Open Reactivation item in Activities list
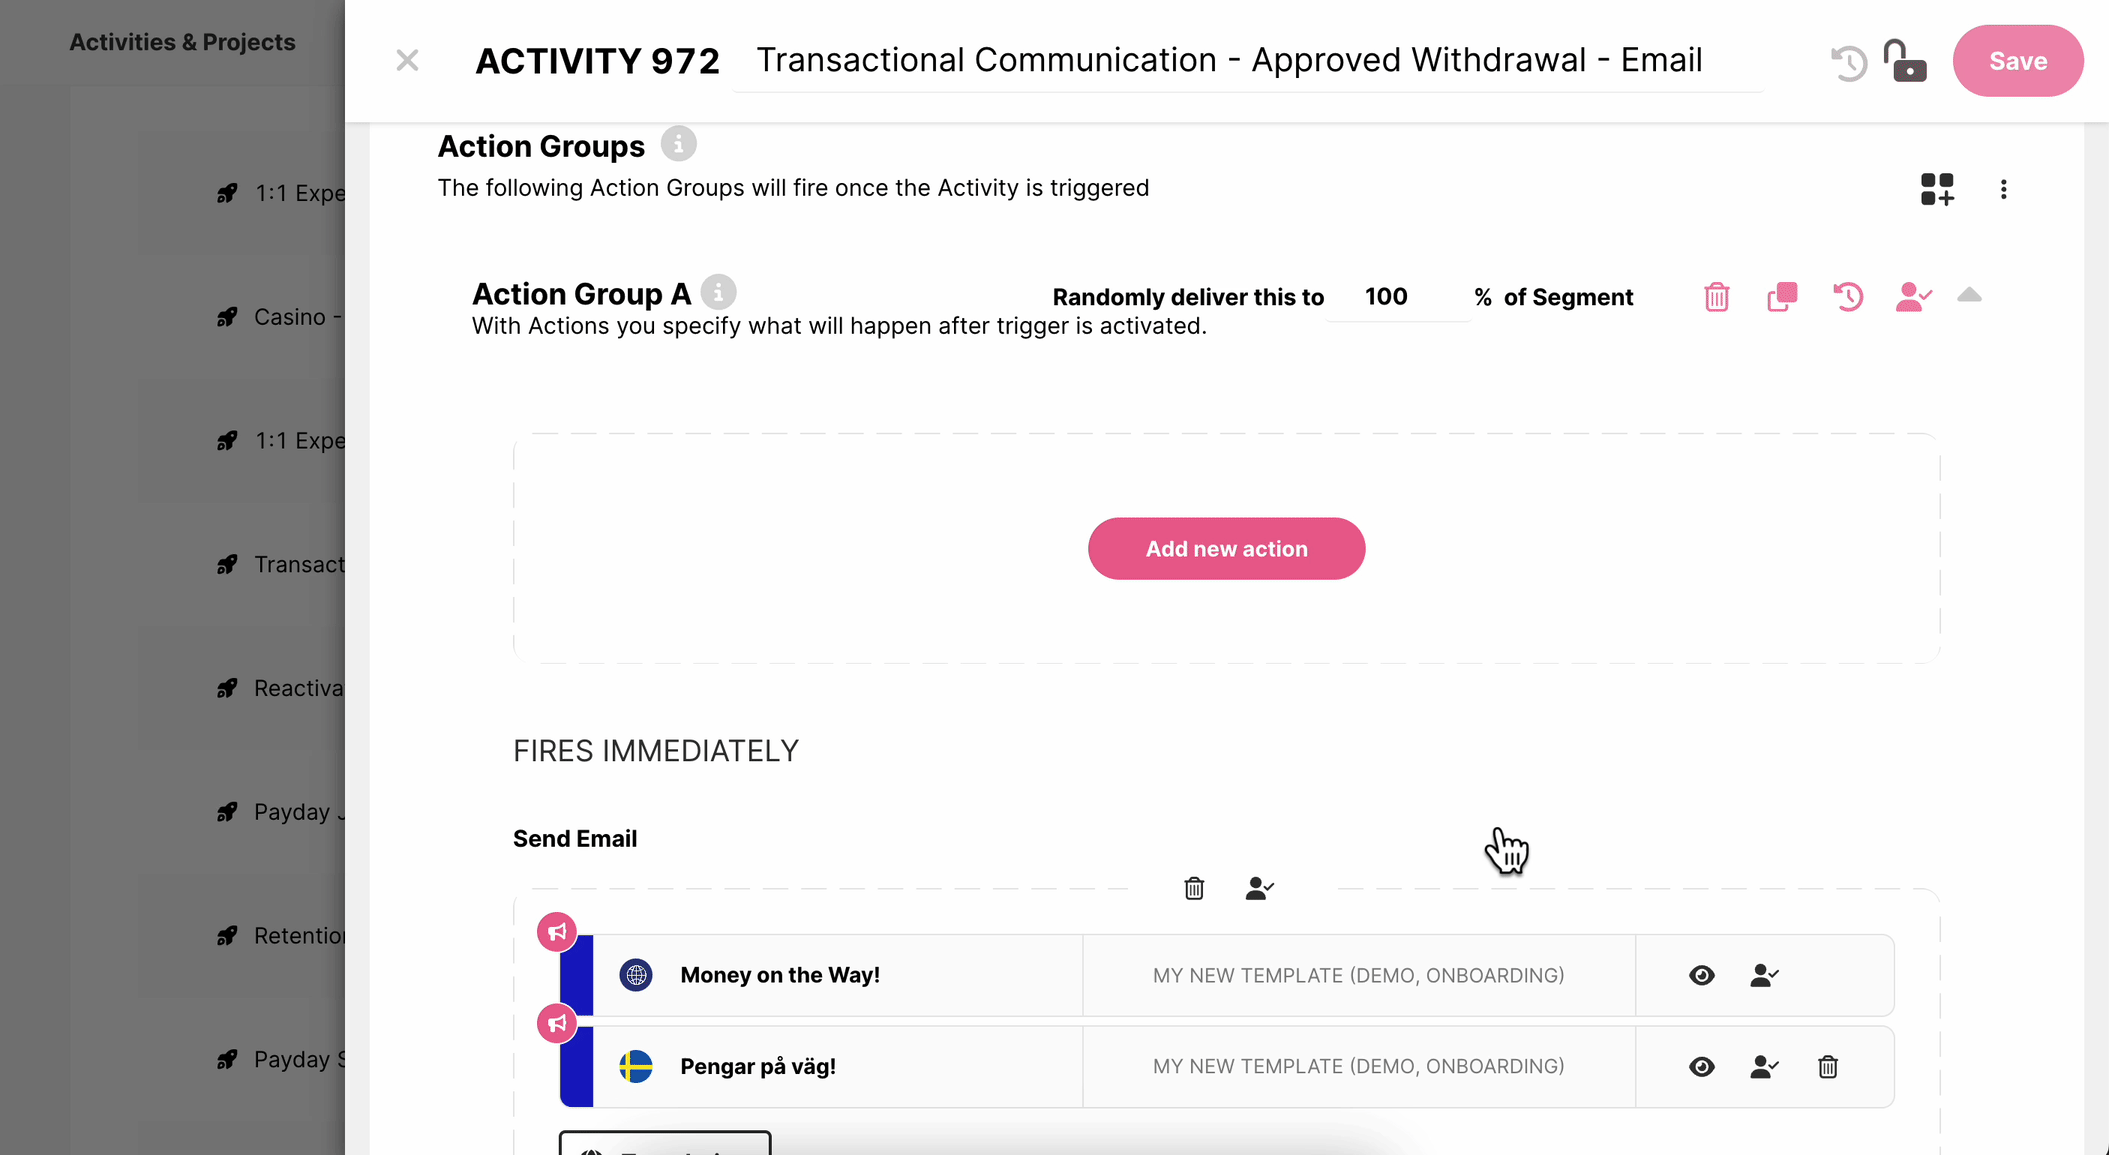2109x1155 pixels. 297,688
